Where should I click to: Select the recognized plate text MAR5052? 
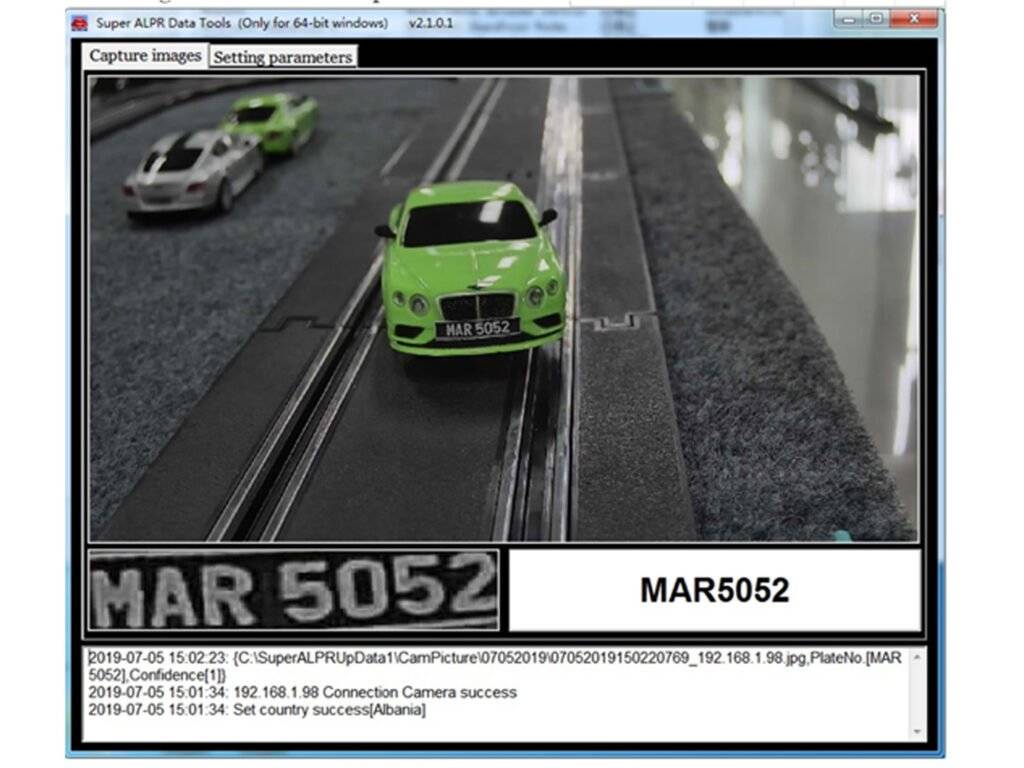click(714, 590)
